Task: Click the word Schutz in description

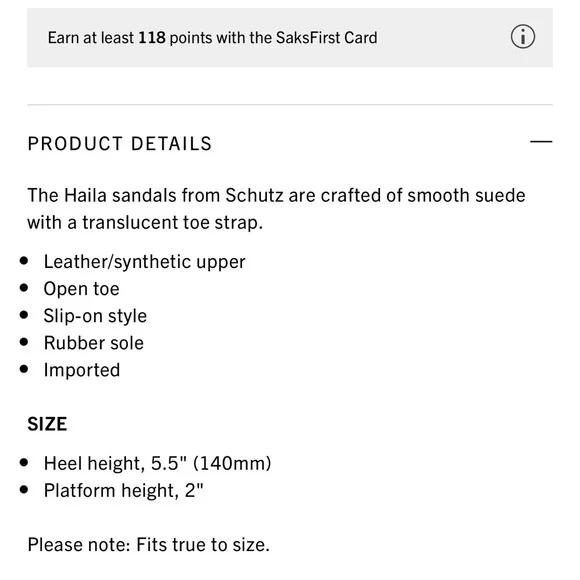Action: click(x=254, y=195)
